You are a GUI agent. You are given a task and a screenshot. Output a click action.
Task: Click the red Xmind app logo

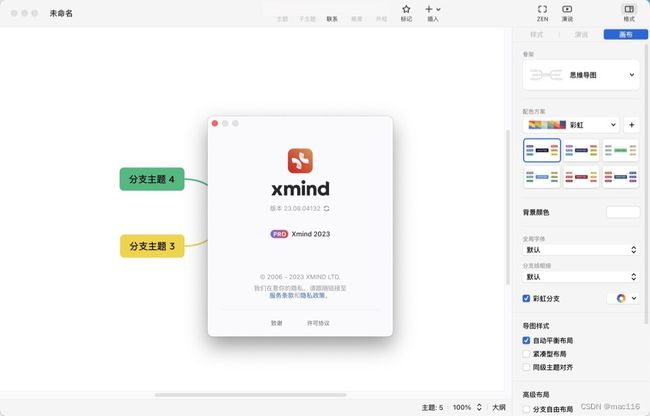301,161
